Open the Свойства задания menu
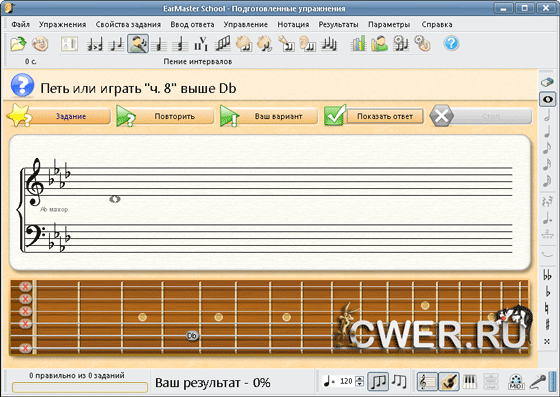The height and width of the screenshot is (397, 560). [x=128, y=24]
